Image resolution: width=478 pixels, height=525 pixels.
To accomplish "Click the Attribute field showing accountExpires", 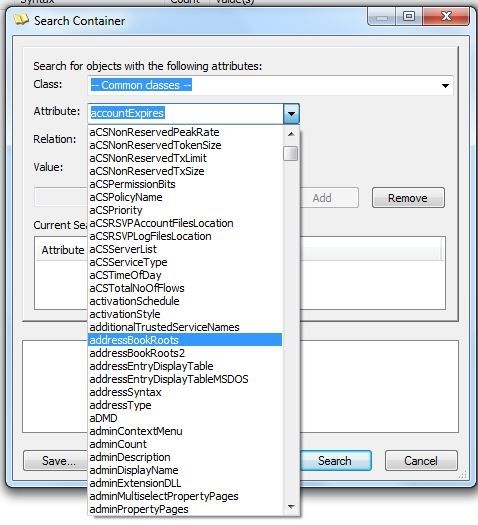I will [x=186, y=114].
